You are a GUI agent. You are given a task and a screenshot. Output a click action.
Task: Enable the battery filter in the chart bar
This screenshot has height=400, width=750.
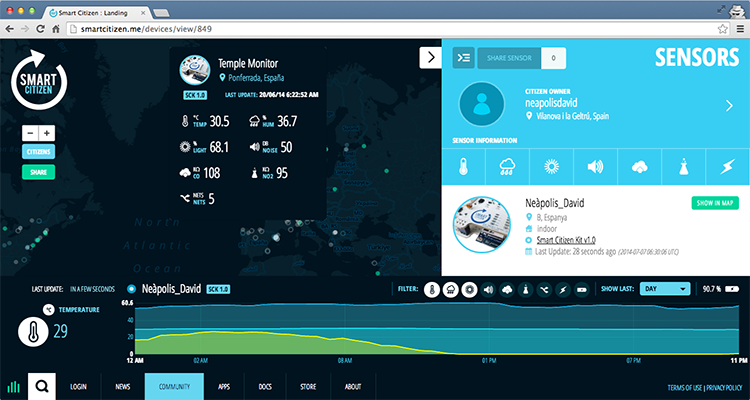coord(582,289)
